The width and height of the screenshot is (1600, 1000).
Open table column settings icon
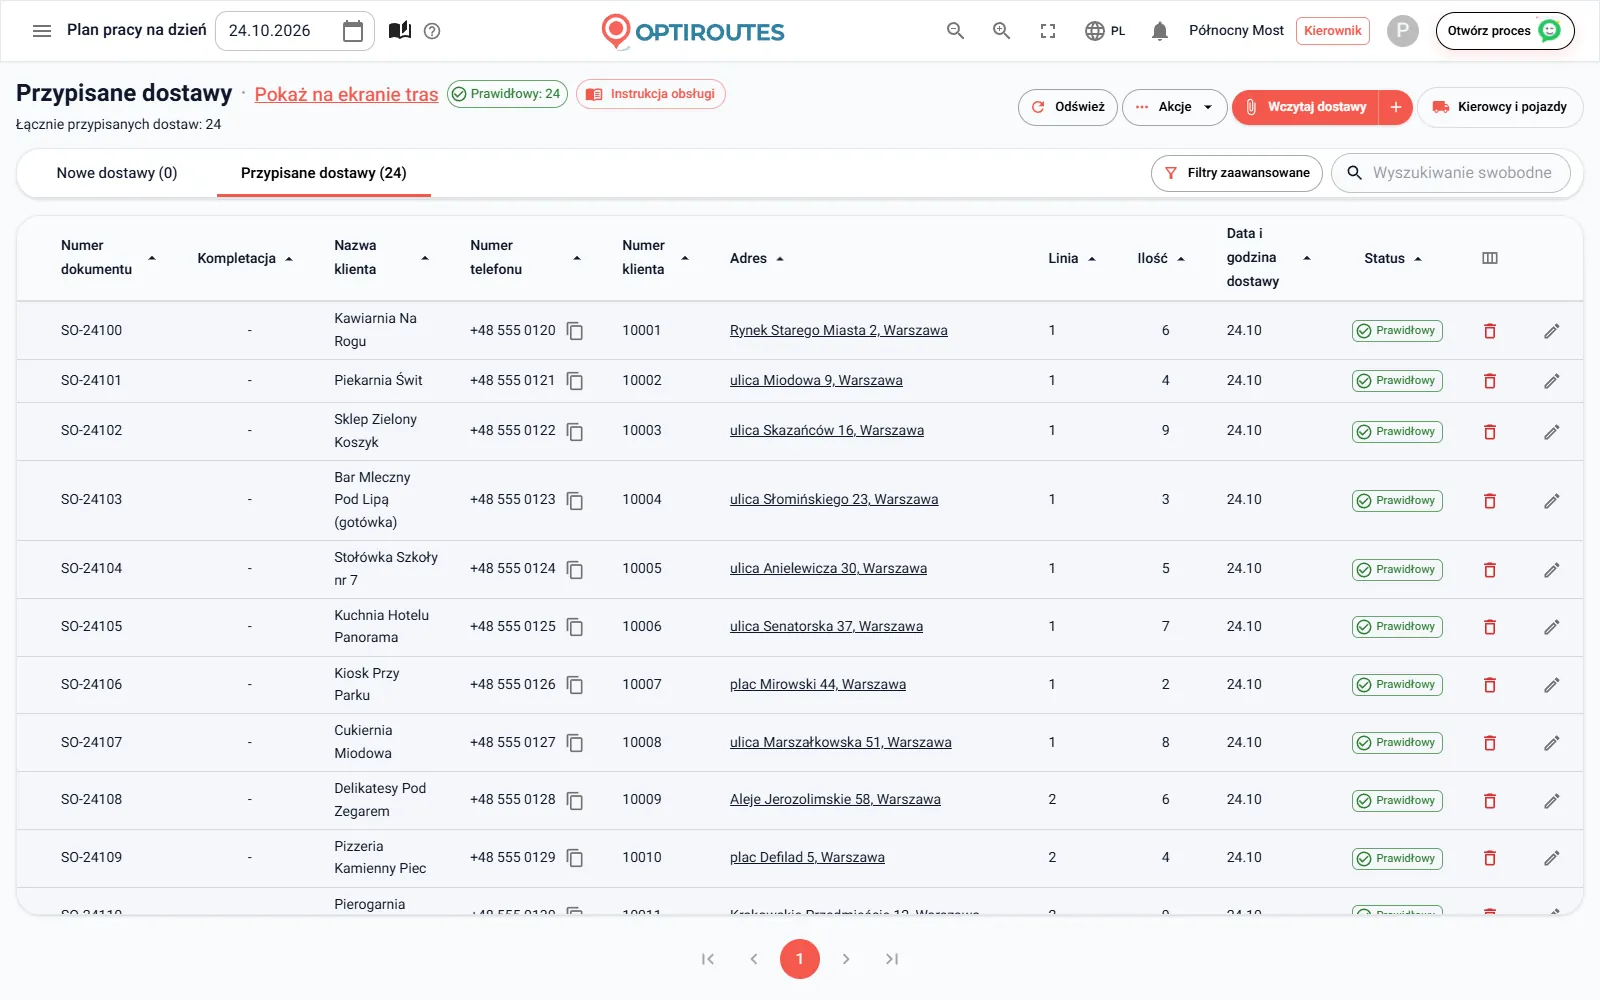click(1490, 258)
